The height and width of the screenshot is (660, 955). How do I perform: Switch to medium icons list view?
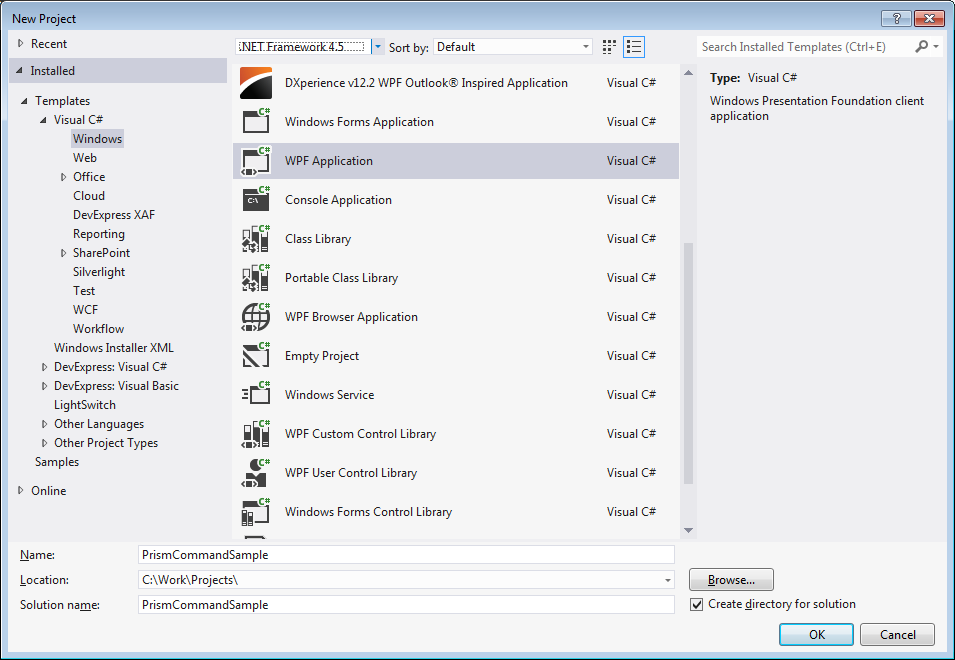coord(634,47)
